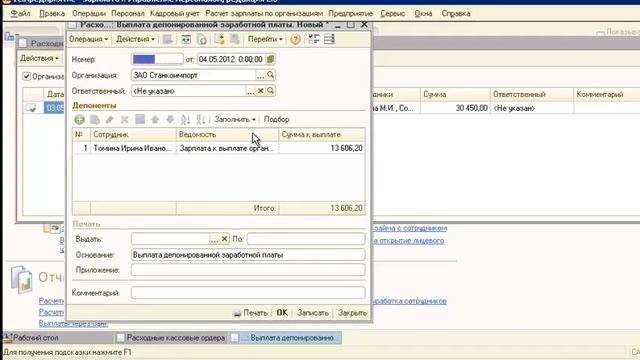Expand the Перейти dropdown
Screen dimensions: 640x360
265,39
